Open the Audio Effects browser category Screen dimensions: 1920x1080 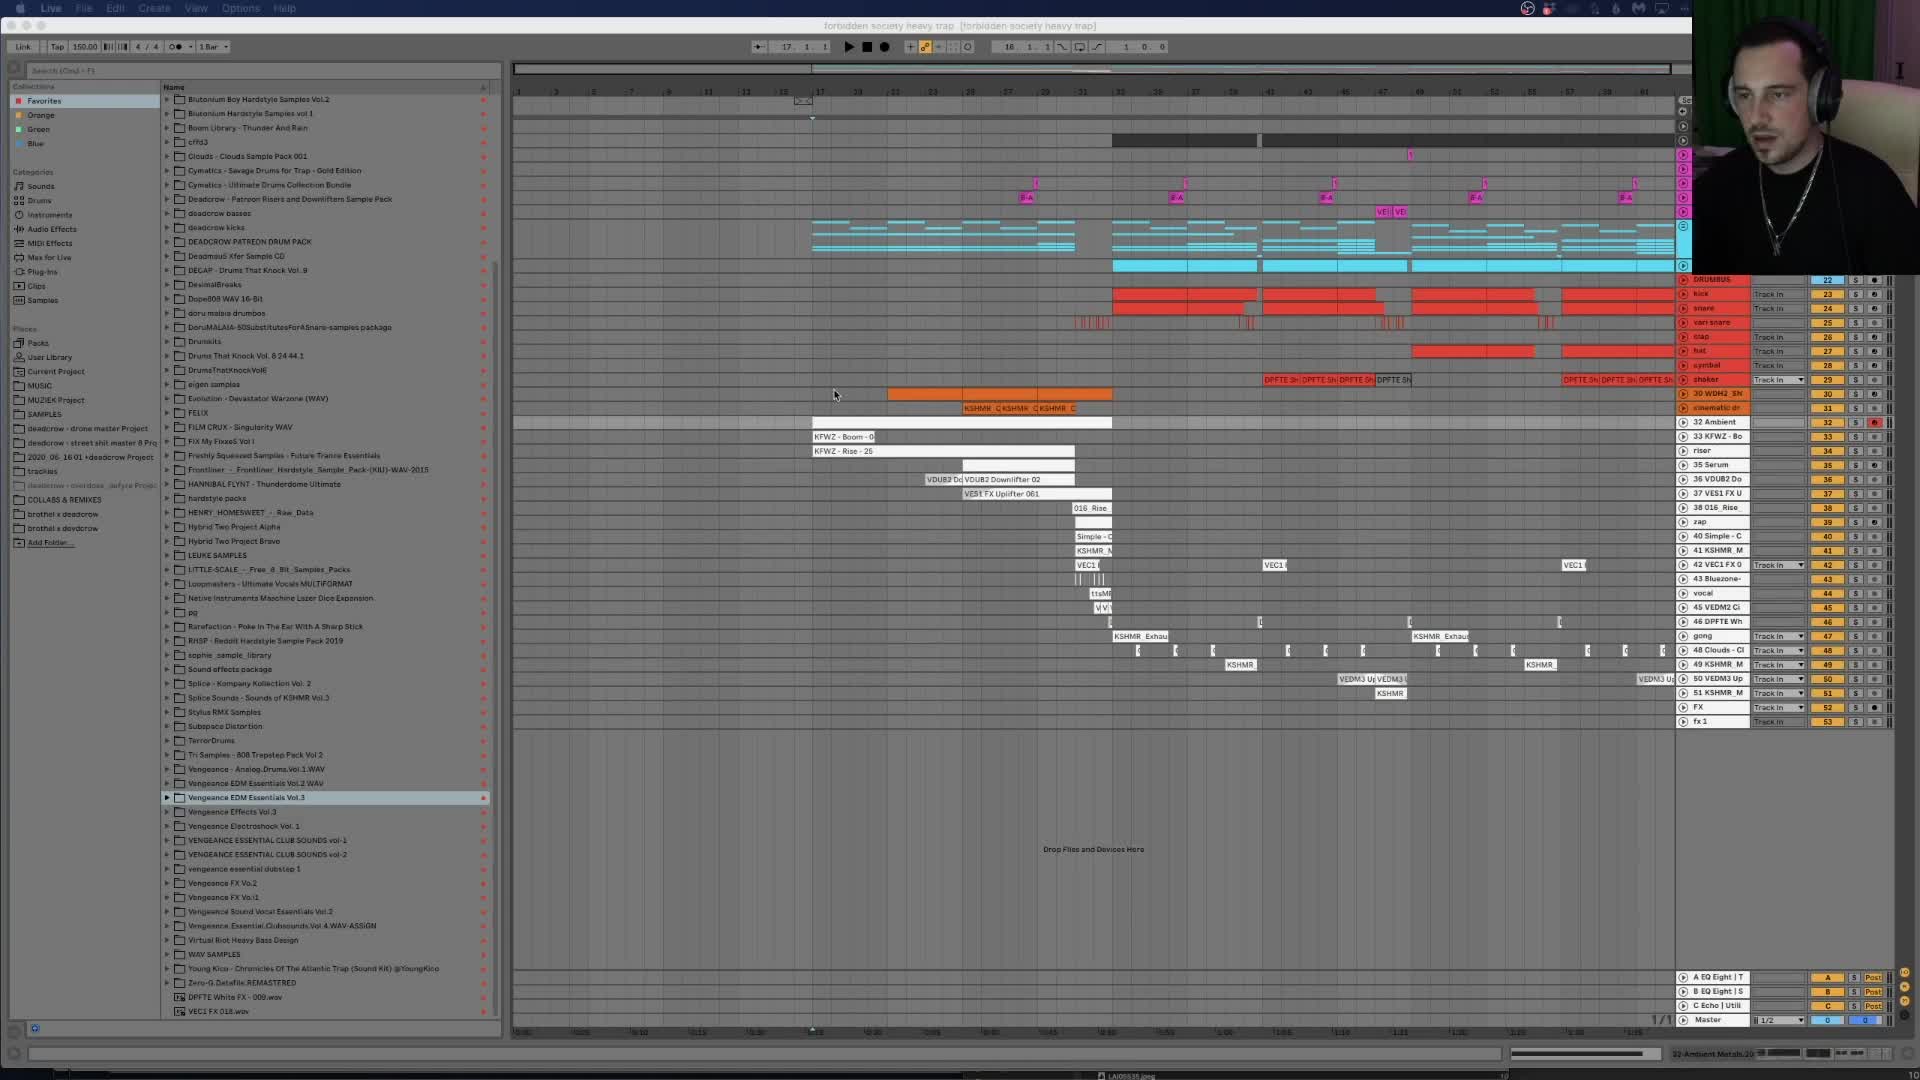51,229
